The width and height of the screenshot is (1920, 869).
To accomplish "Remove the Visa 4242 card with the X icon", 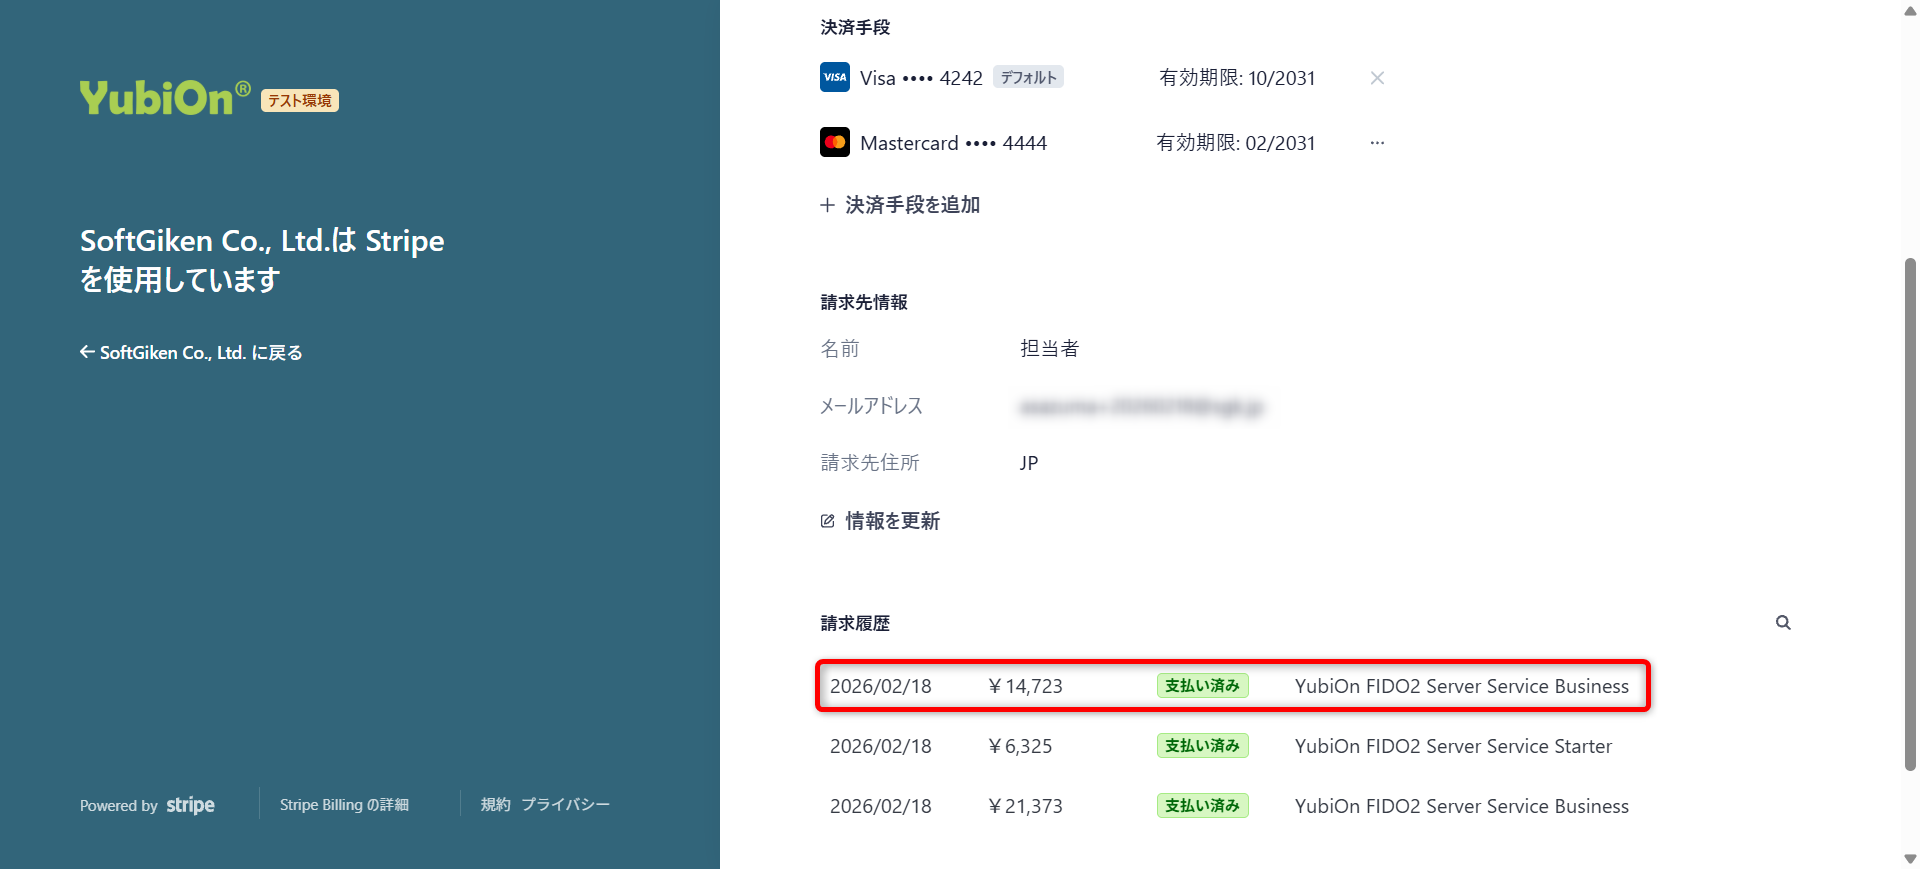I will click(1377, 78).
